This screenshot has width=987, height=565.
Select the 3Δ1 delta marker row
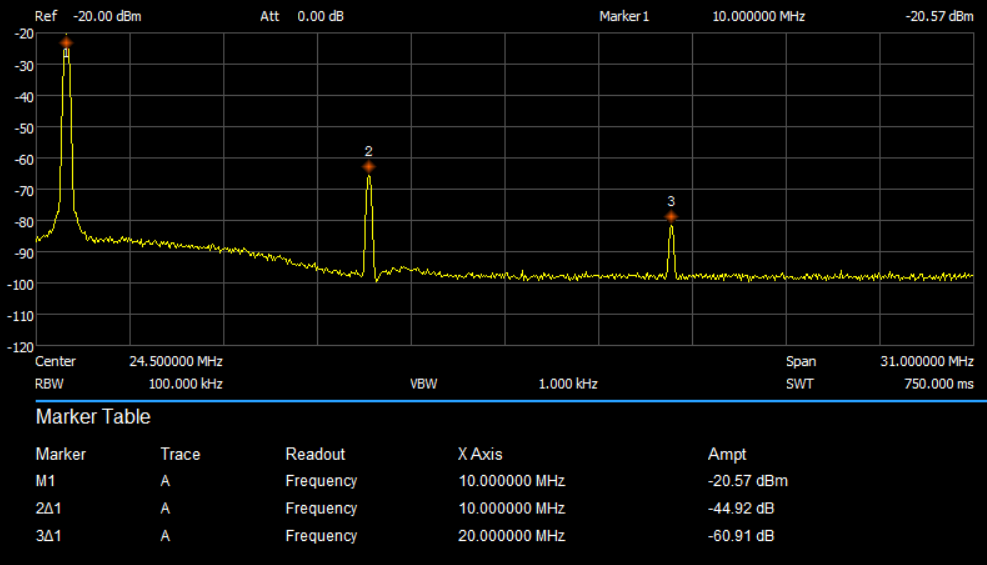49,536
